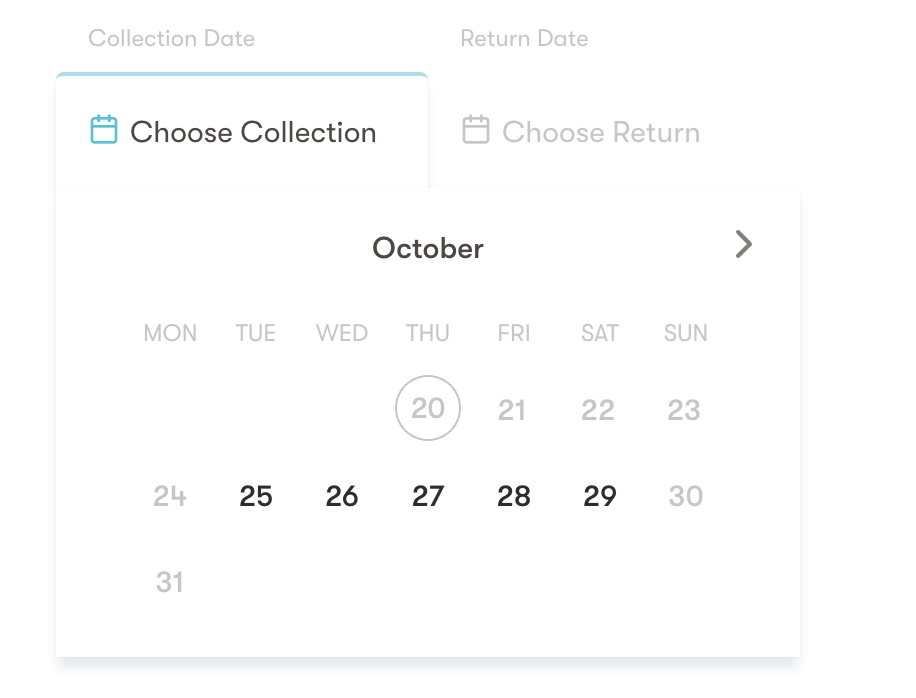Select October 26 in the calendar
Screen dimensions: 916x698
coord(342,496)
